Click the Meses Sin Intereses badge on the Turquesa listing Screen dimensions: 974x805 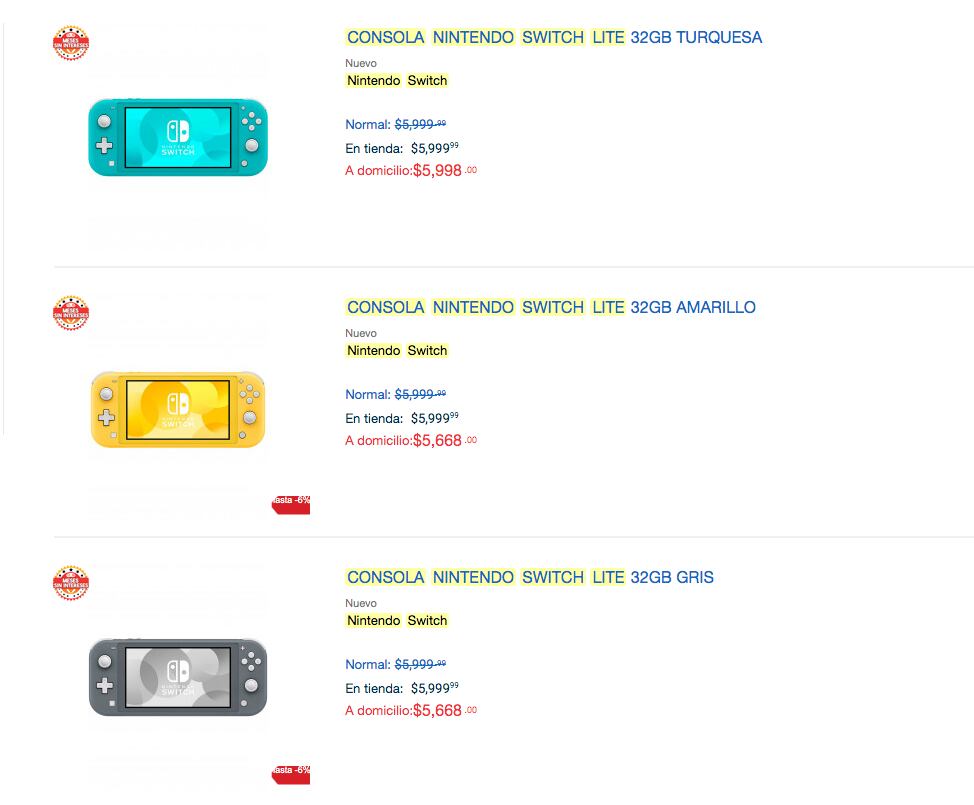tap(70, 43)
